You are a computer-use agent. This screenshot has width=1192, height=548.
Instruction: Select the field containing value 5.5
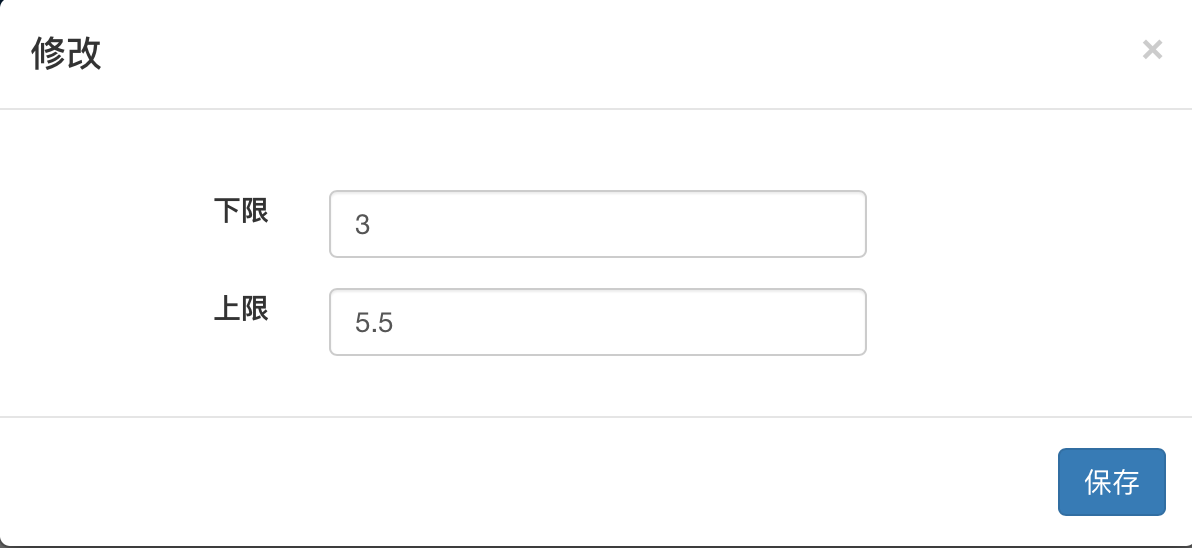click(597, 322)
